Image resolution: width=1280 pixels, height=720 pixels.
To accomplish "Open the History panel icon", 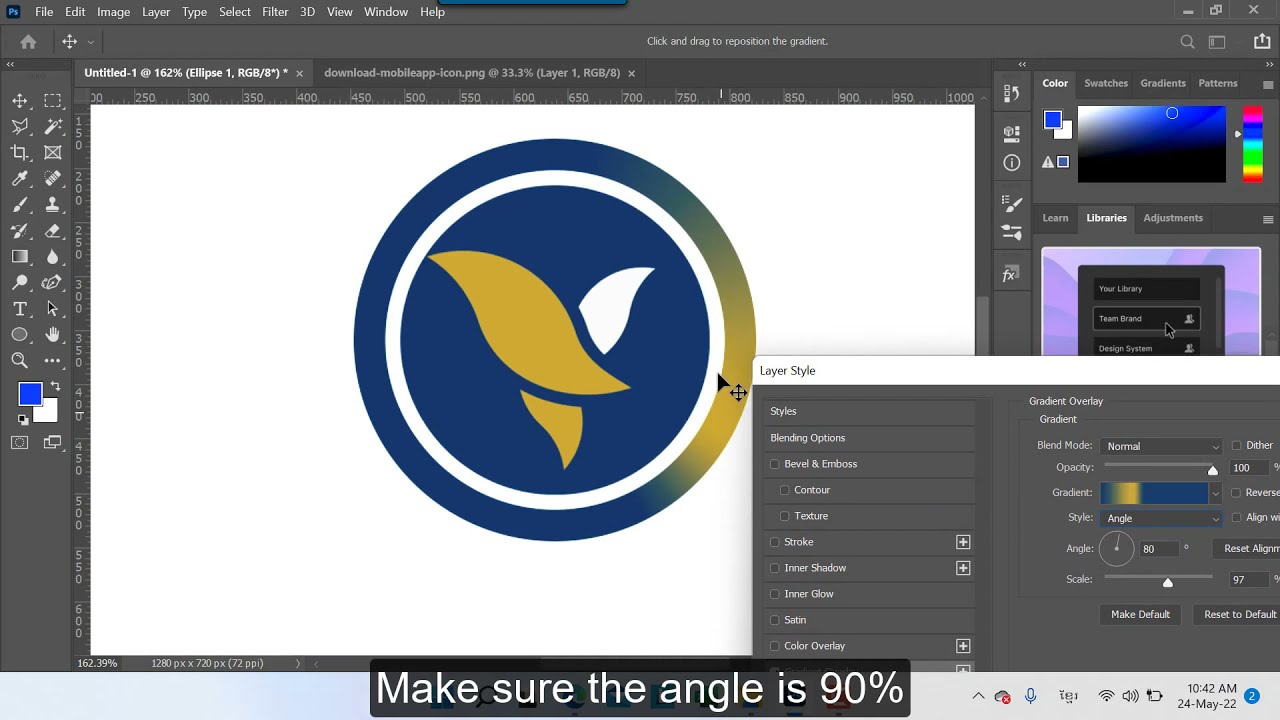I will (1011, 93).
